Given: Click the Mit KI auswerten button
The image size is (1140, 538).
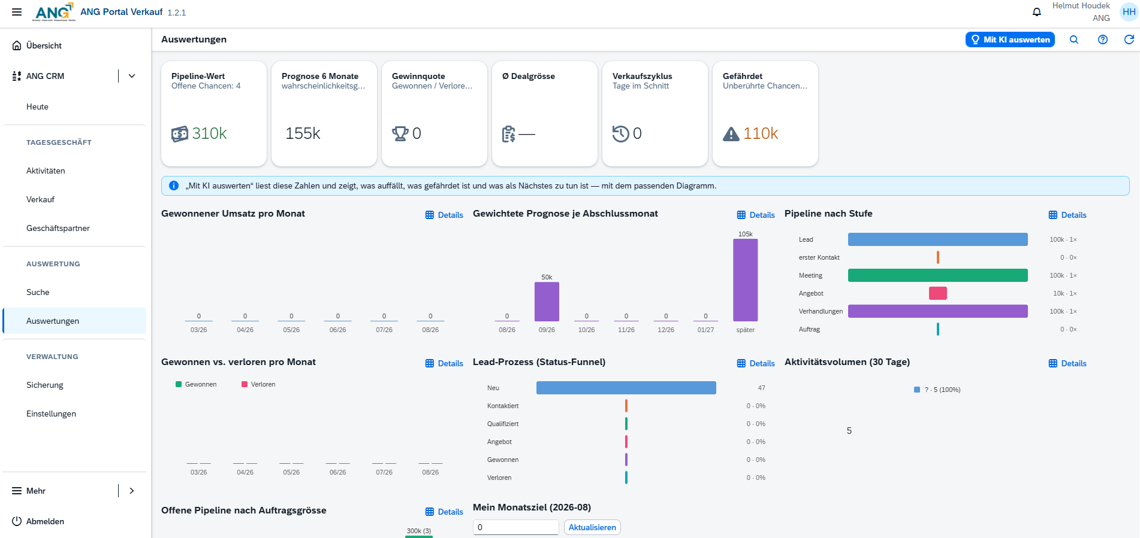Looking at the screenshot, I should [x=1010, y=40].
